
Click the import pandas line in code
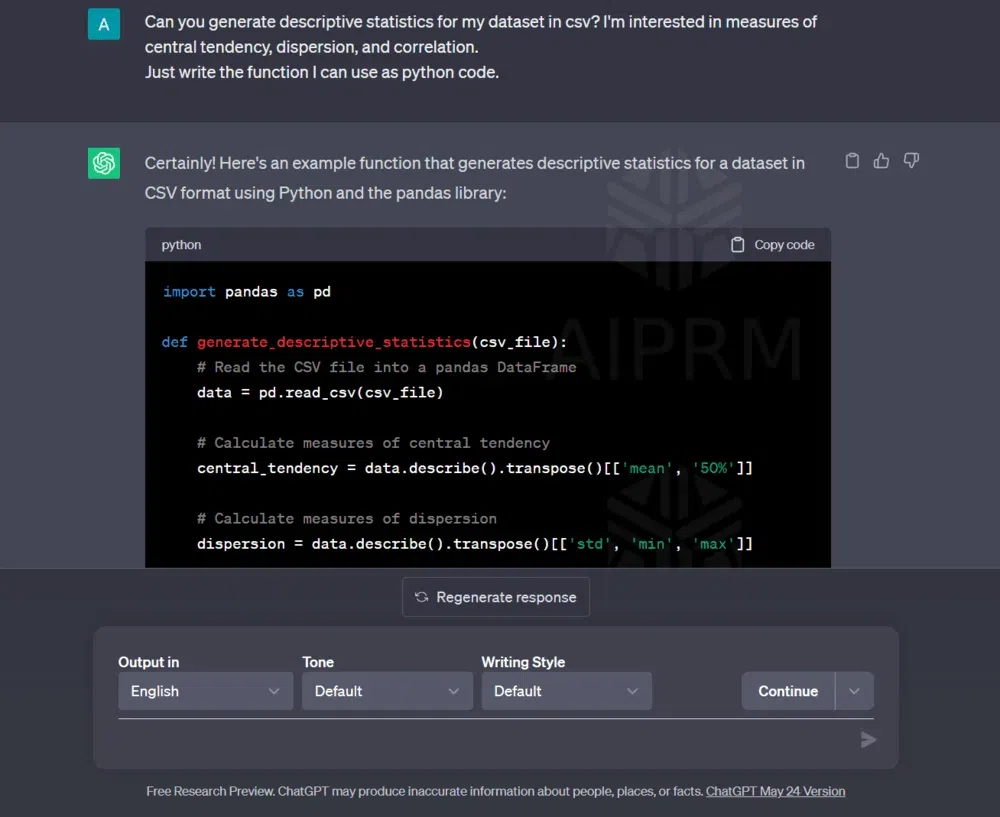click(246, 292)
